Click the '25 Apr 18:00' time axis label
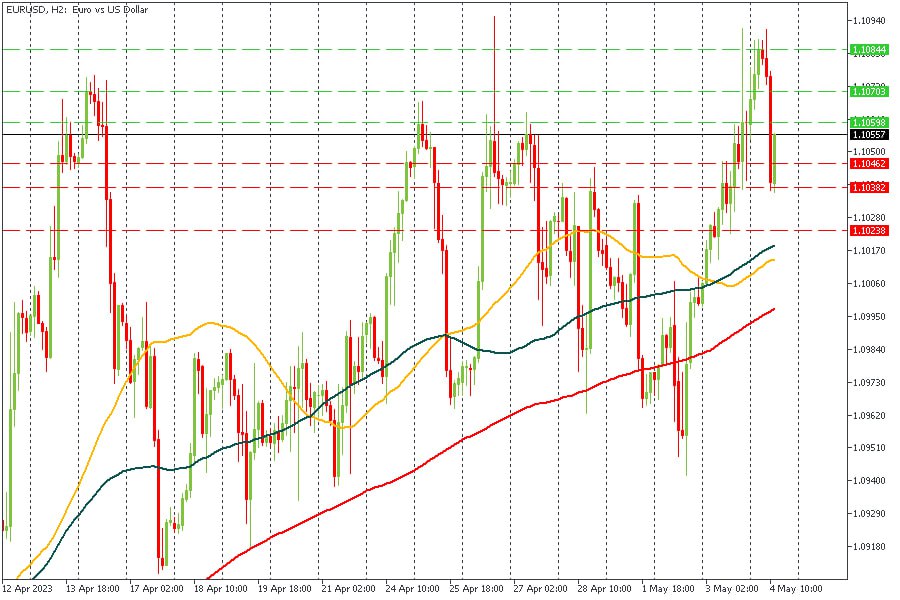 (476, 589)
